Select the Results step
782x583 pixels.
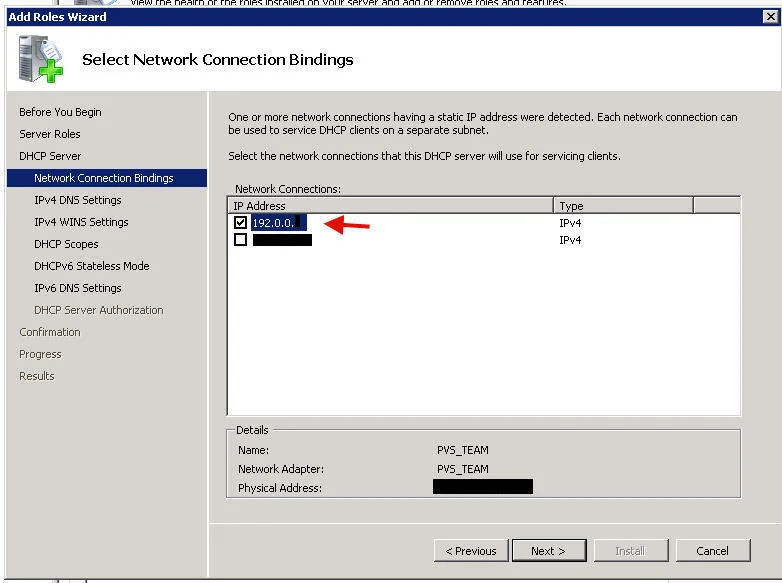37,376
